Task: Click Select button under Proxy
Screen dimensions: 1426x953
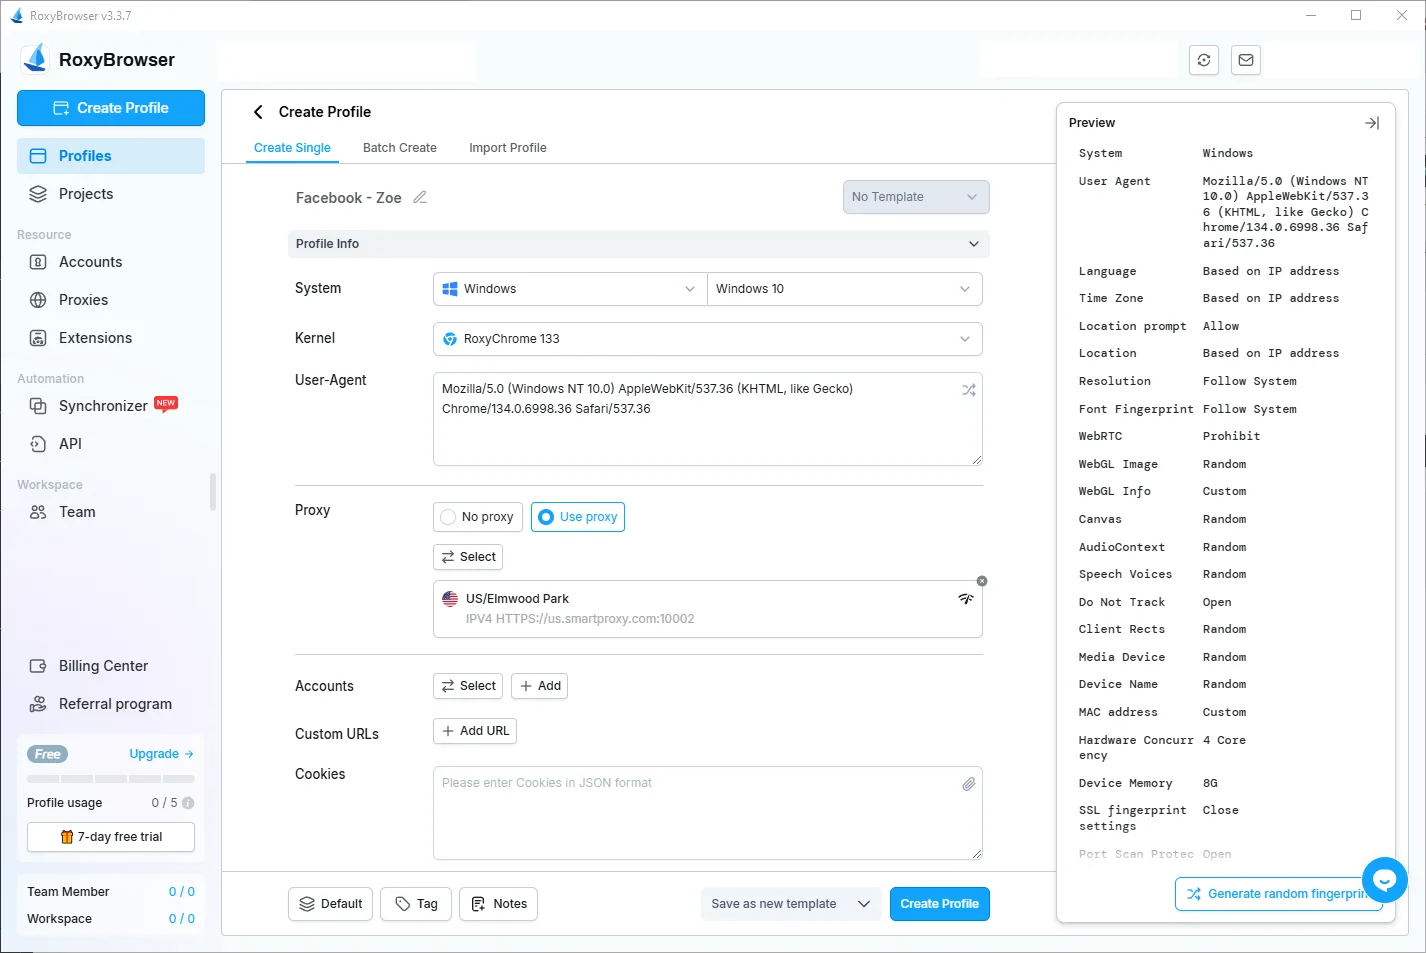Action: pyautogui.click(x=468, y=557)
